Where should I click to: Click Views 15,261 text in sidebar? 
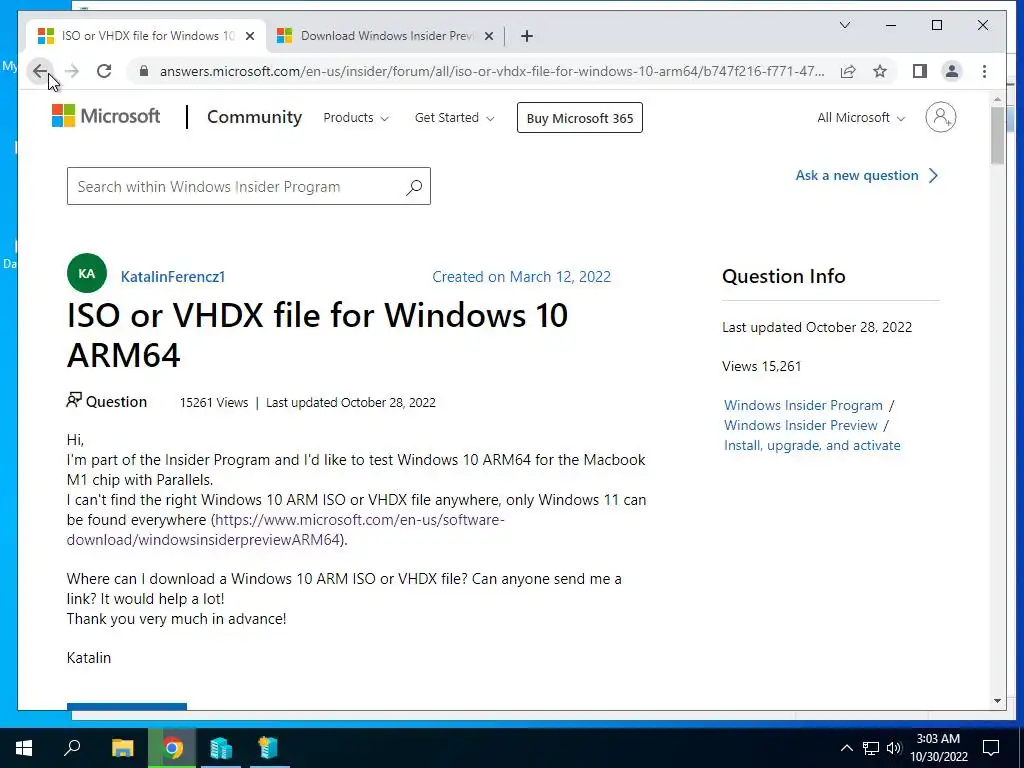pyautogui.click(x=761, y=366)
